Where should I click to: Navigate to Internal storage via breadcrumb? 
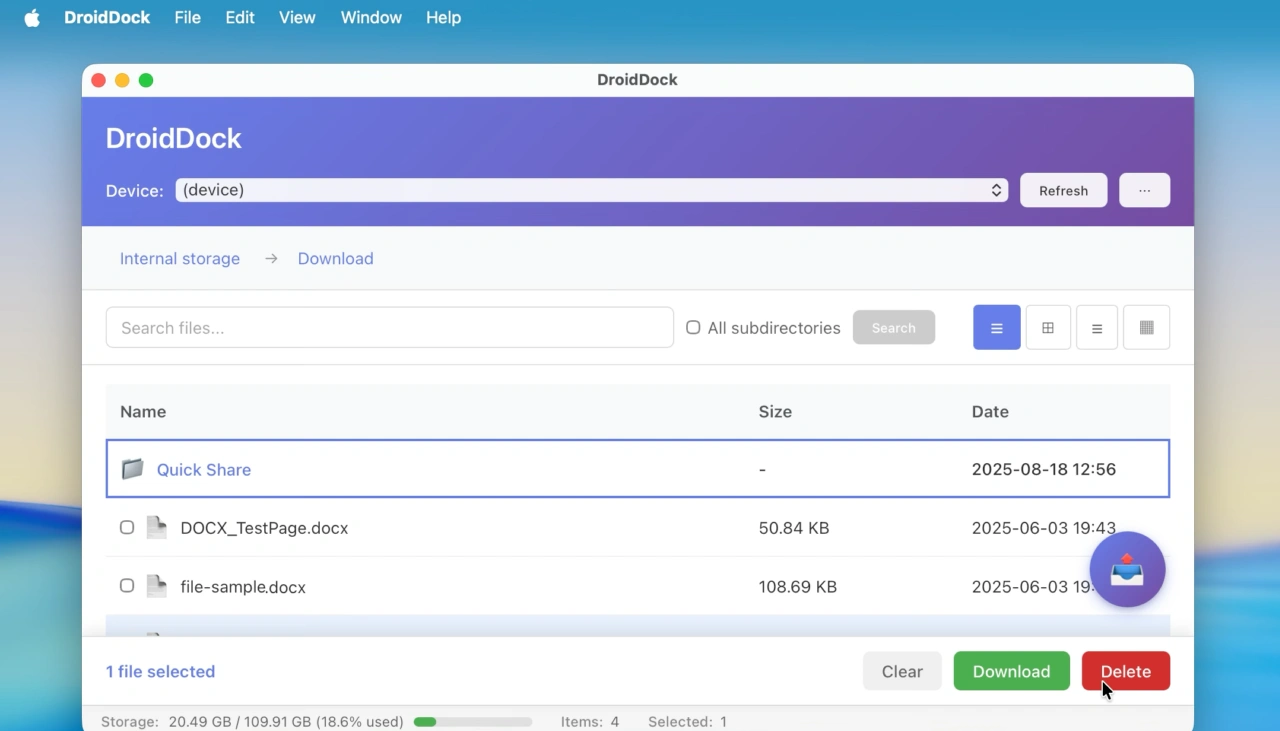tap(179, 258)
